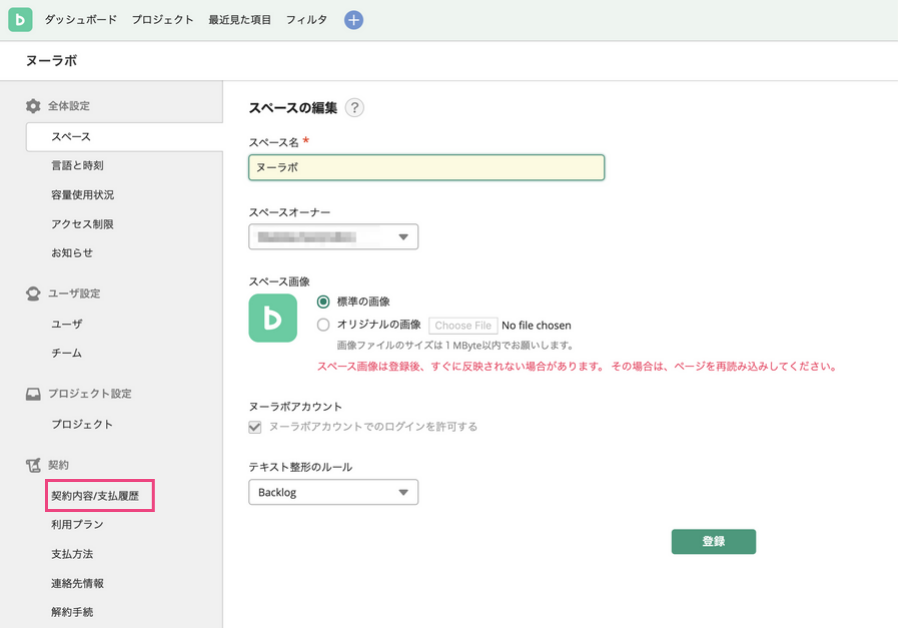The image size is (898, 629).
Task: Open 最近見た項目 menu
Action: 239,19
